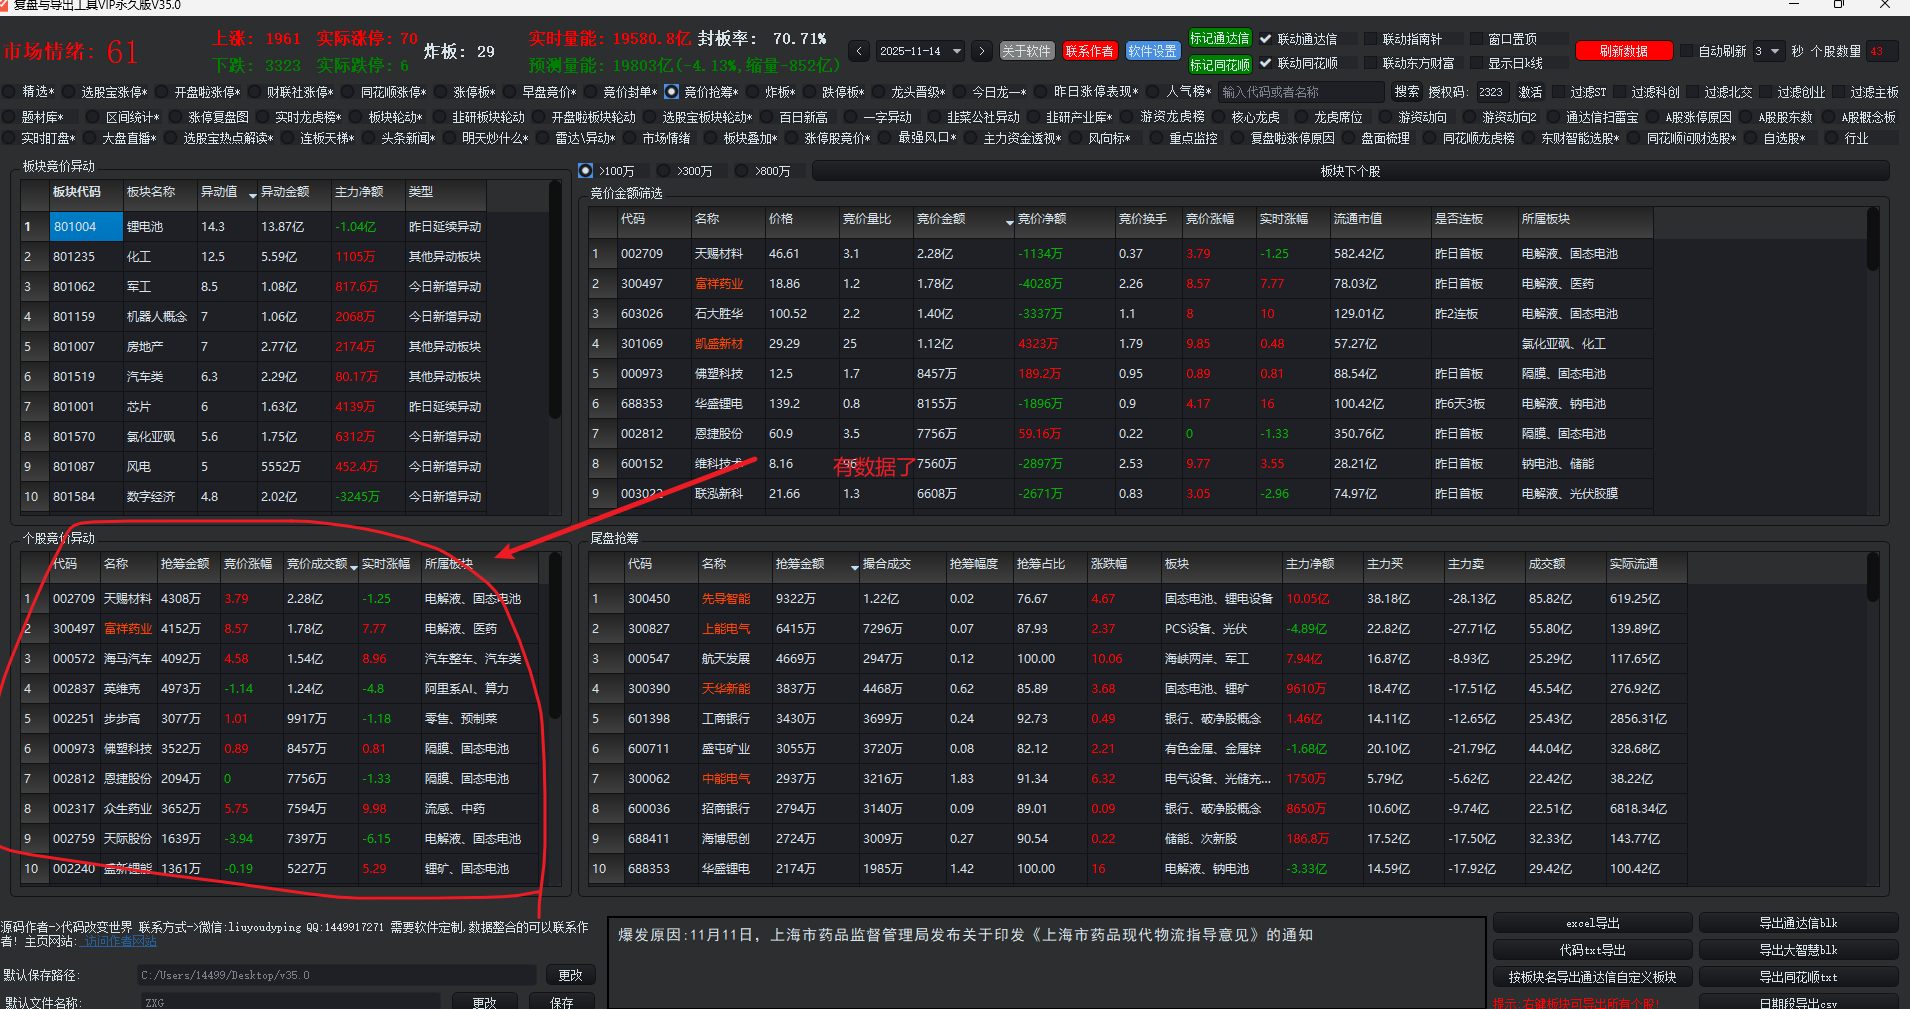This screenshot has width=1910, height=1009.
Task: Click the green 标记通达信 button
Action: [1220, 38]
